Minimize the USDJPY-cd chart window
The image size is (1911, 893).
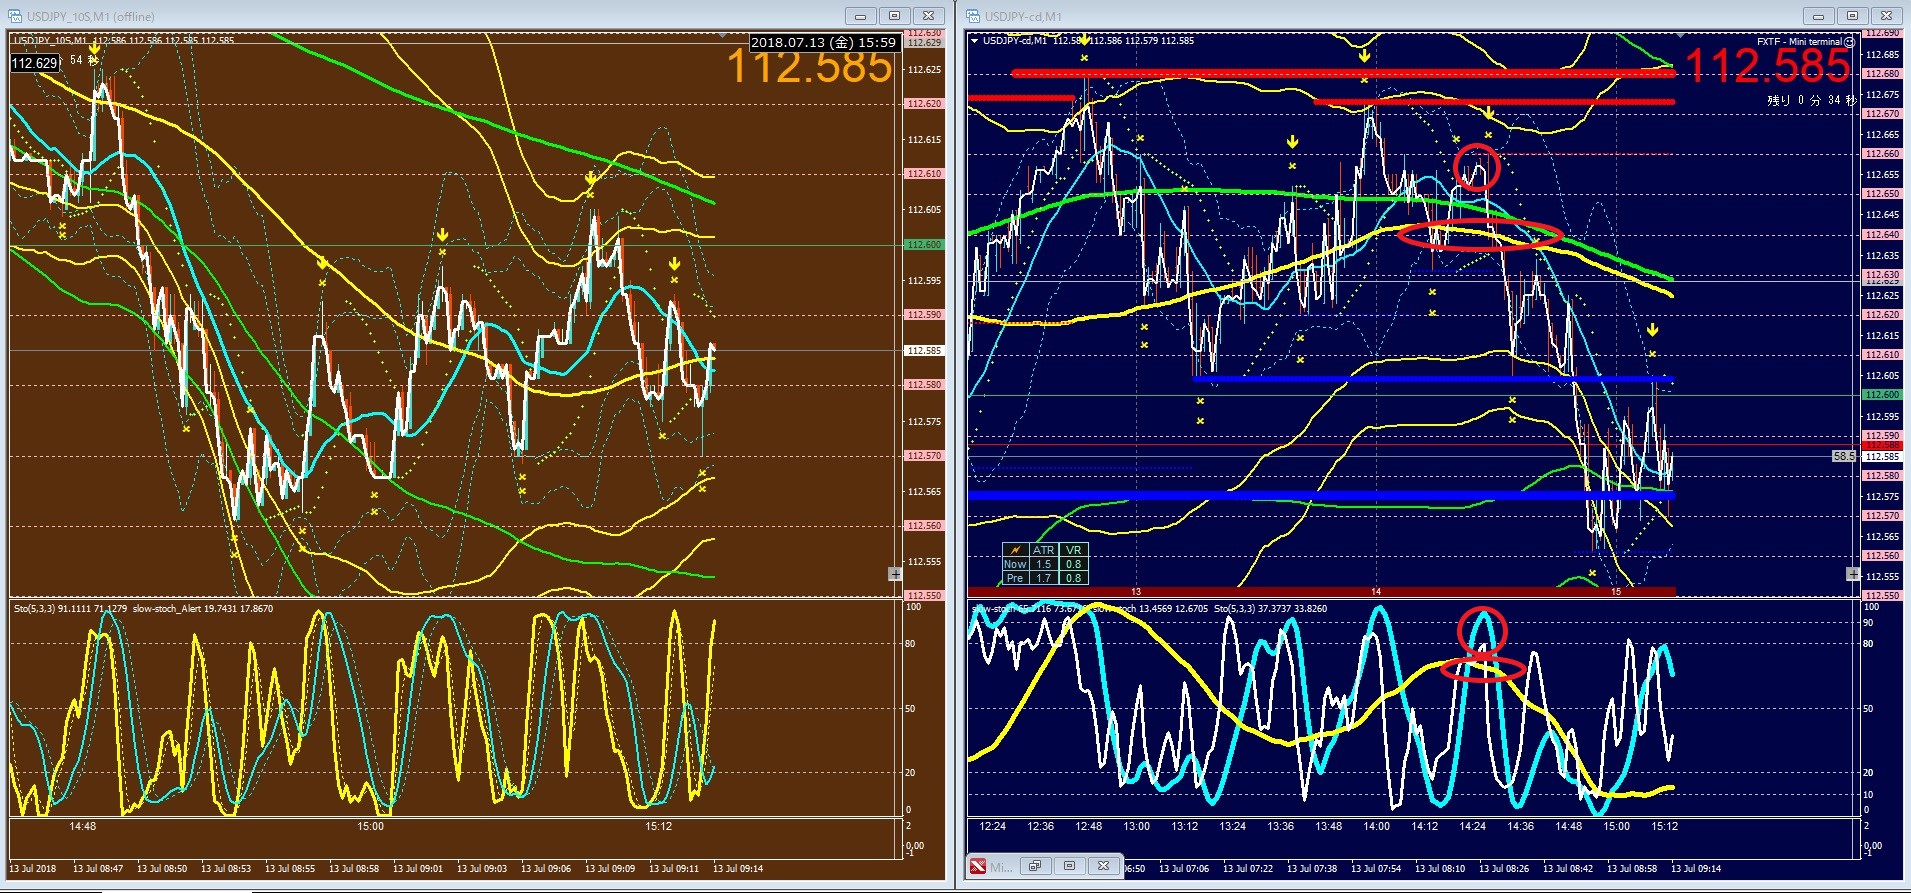(x=1818, y=16)
